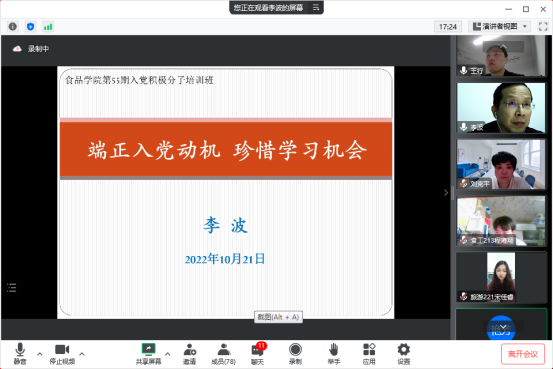Viewport: 553px width, 369px height.
Task: Toggle recording with the 录制 button
Action: 295,354
